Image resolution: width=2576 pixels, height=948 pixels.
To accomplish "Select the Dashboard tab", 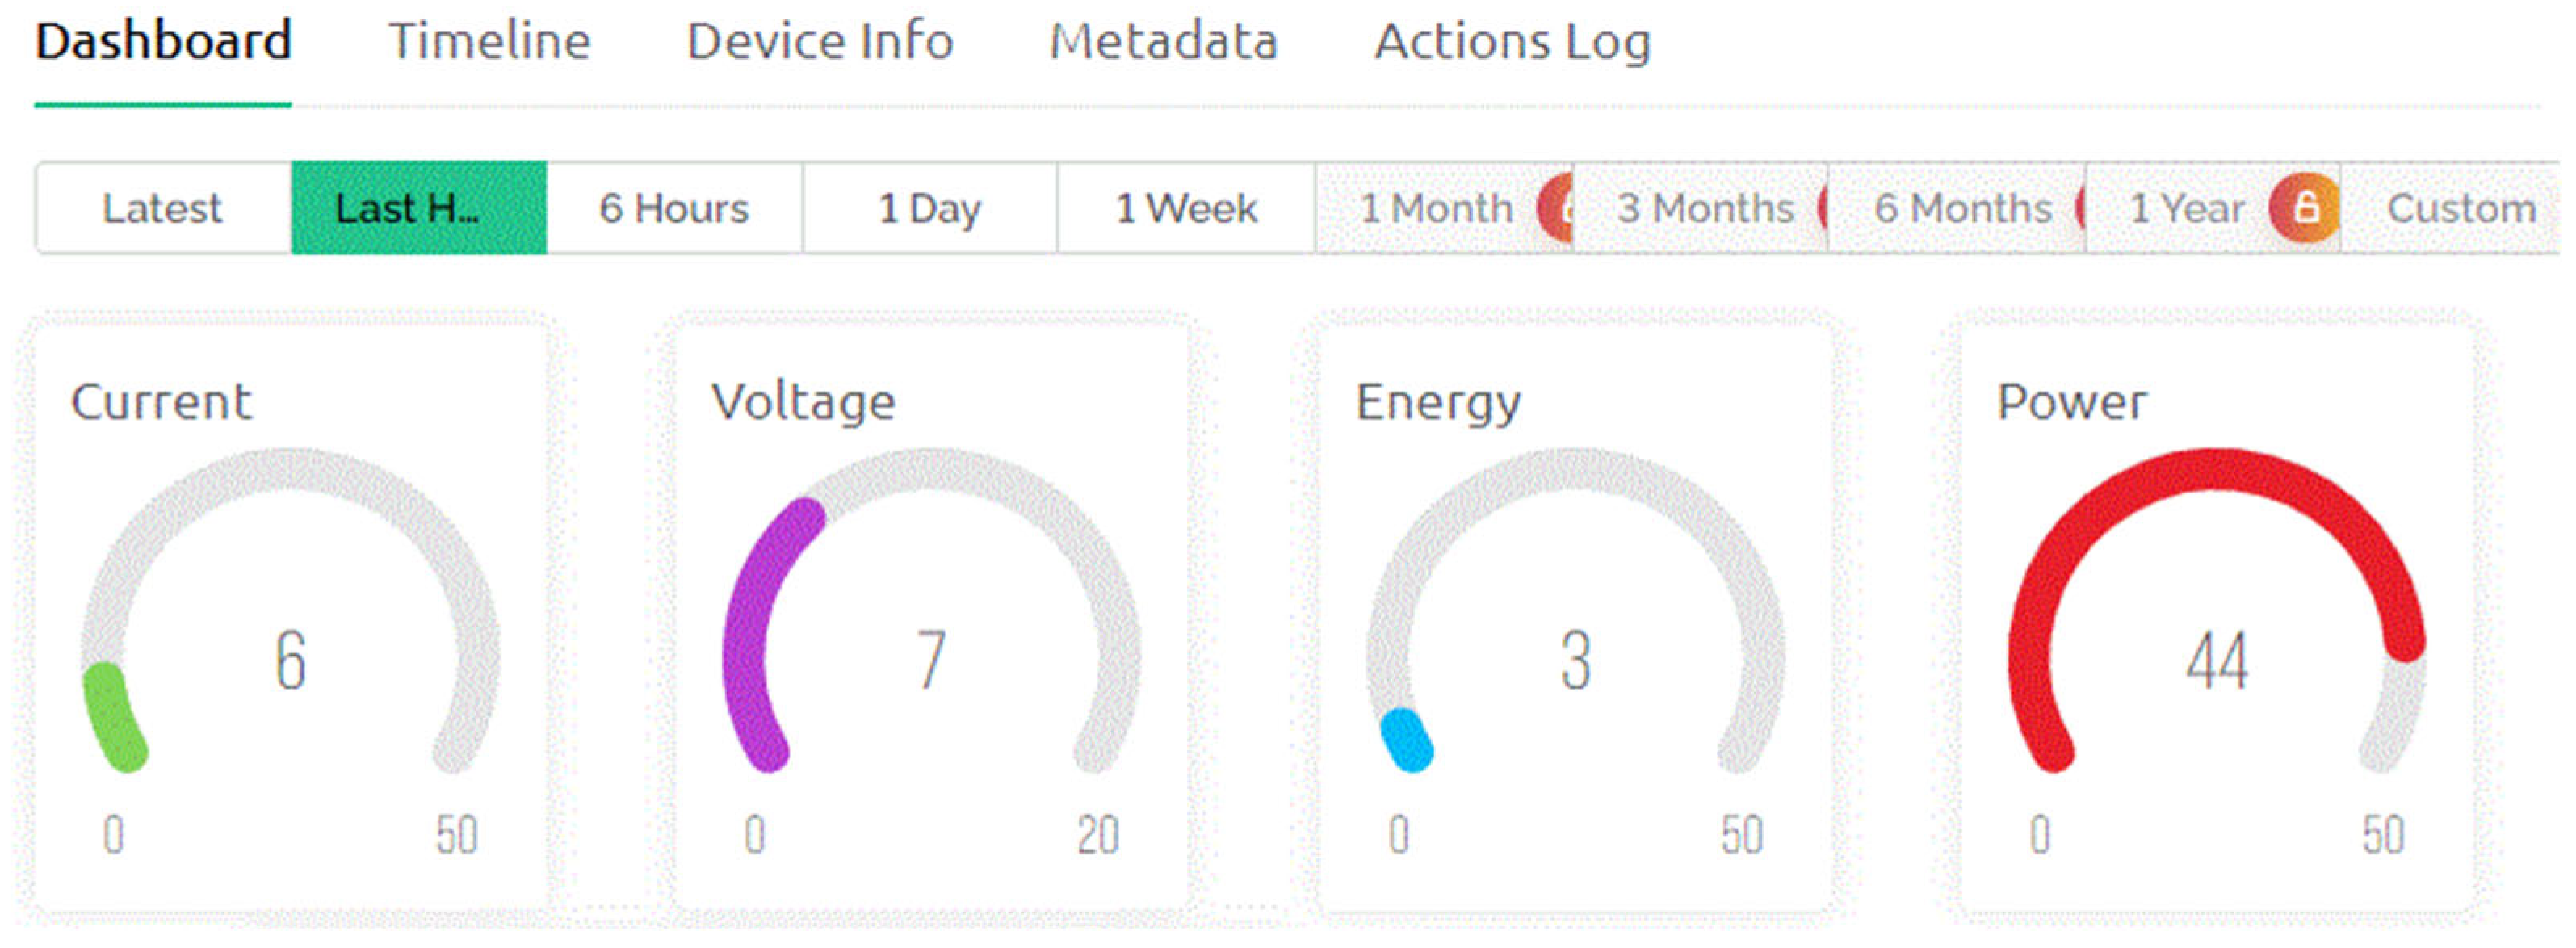I will [x=163, y=42].
